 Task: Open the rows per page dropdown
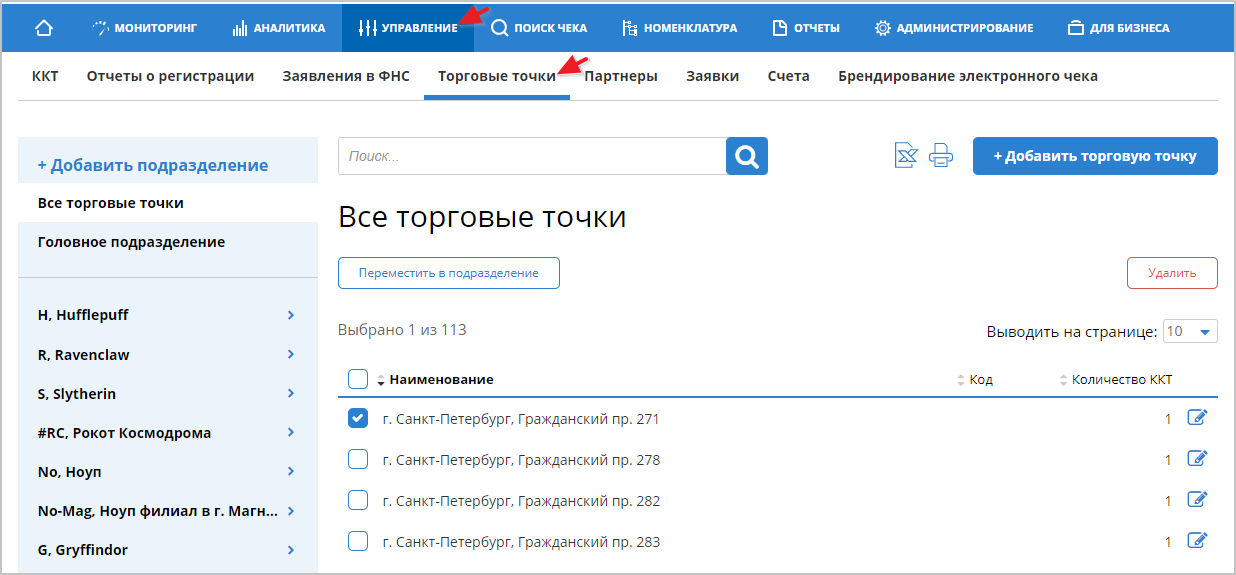(x=1190, y=331)
